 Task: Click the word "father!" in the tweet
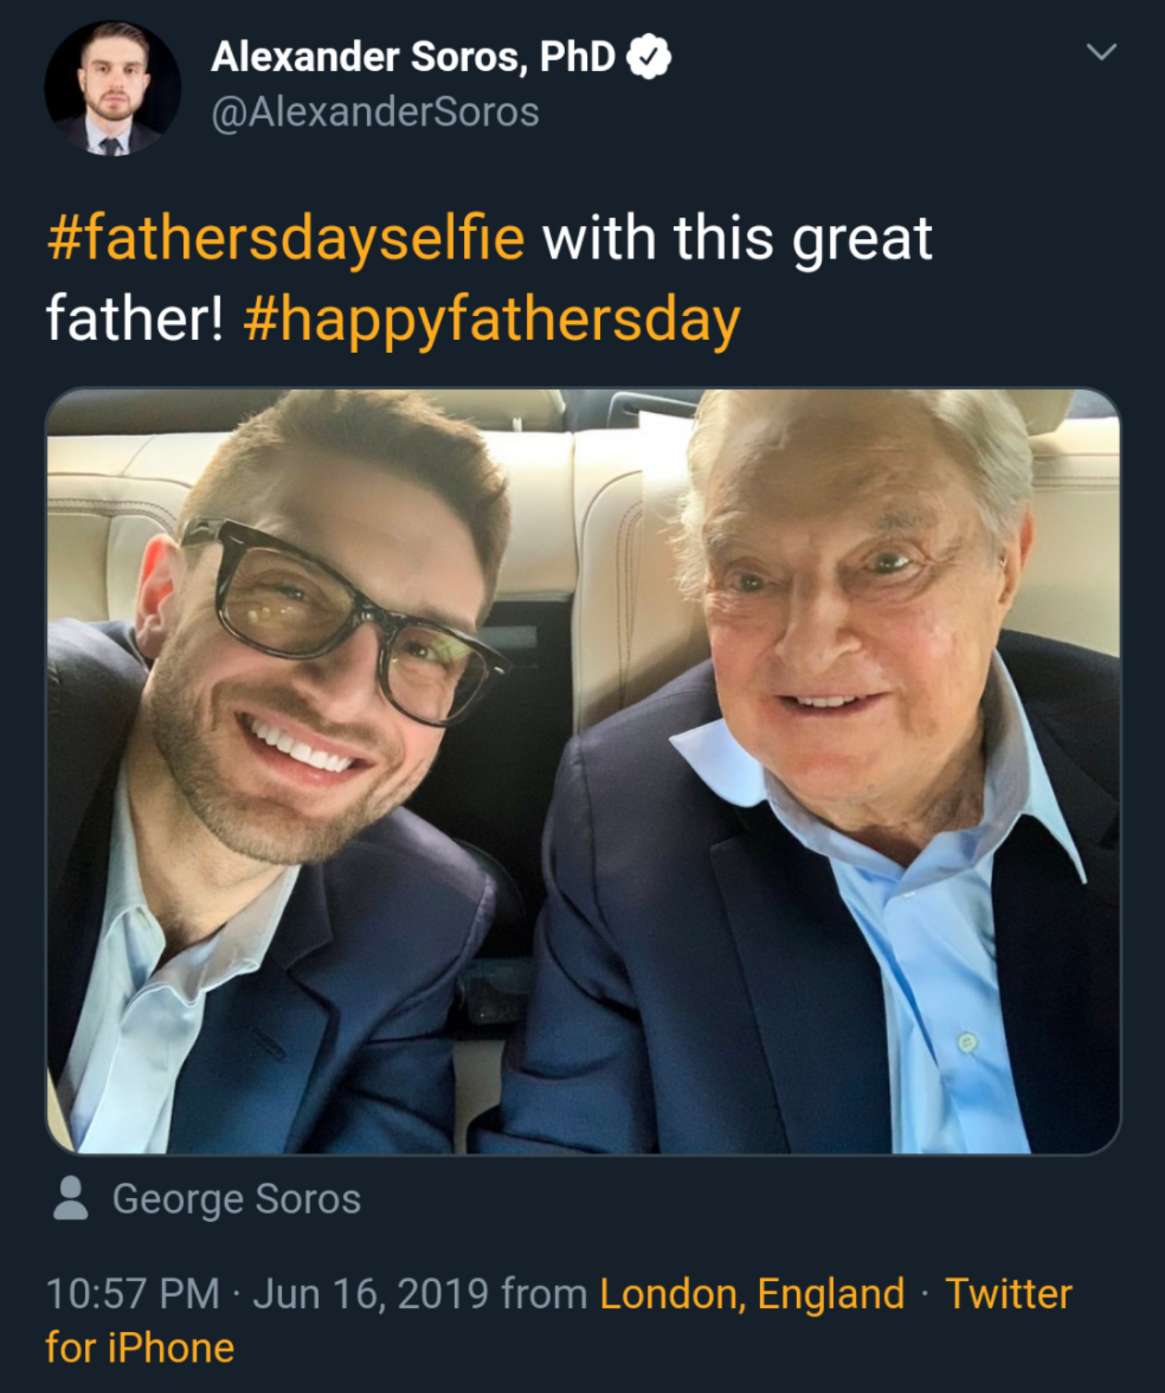(x=134, y=320)
